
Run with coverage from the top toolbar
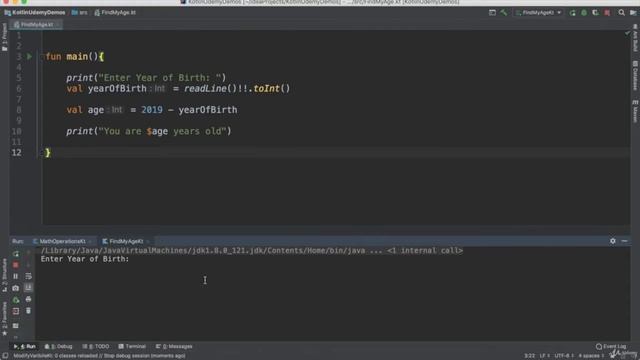tap(596, 13)
